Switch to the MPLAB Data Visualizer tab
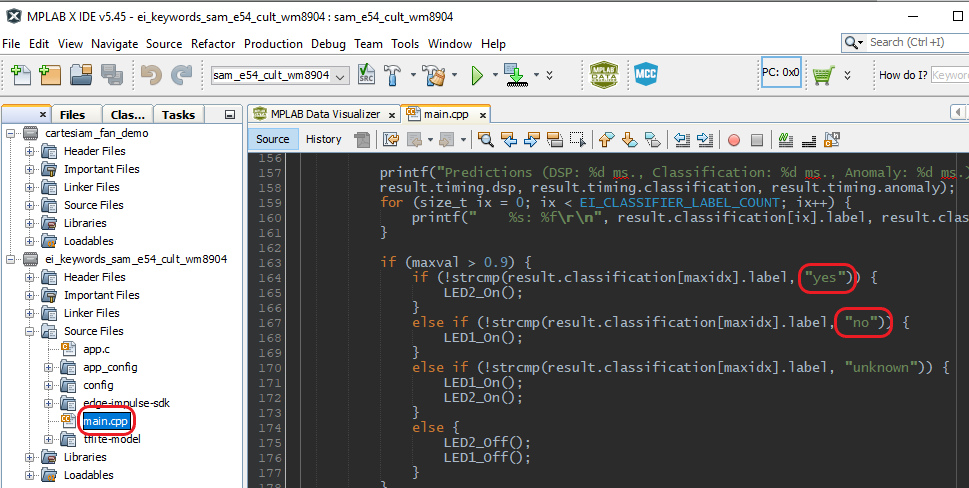Viewport: 969px width, 488px height. (323, 114)
